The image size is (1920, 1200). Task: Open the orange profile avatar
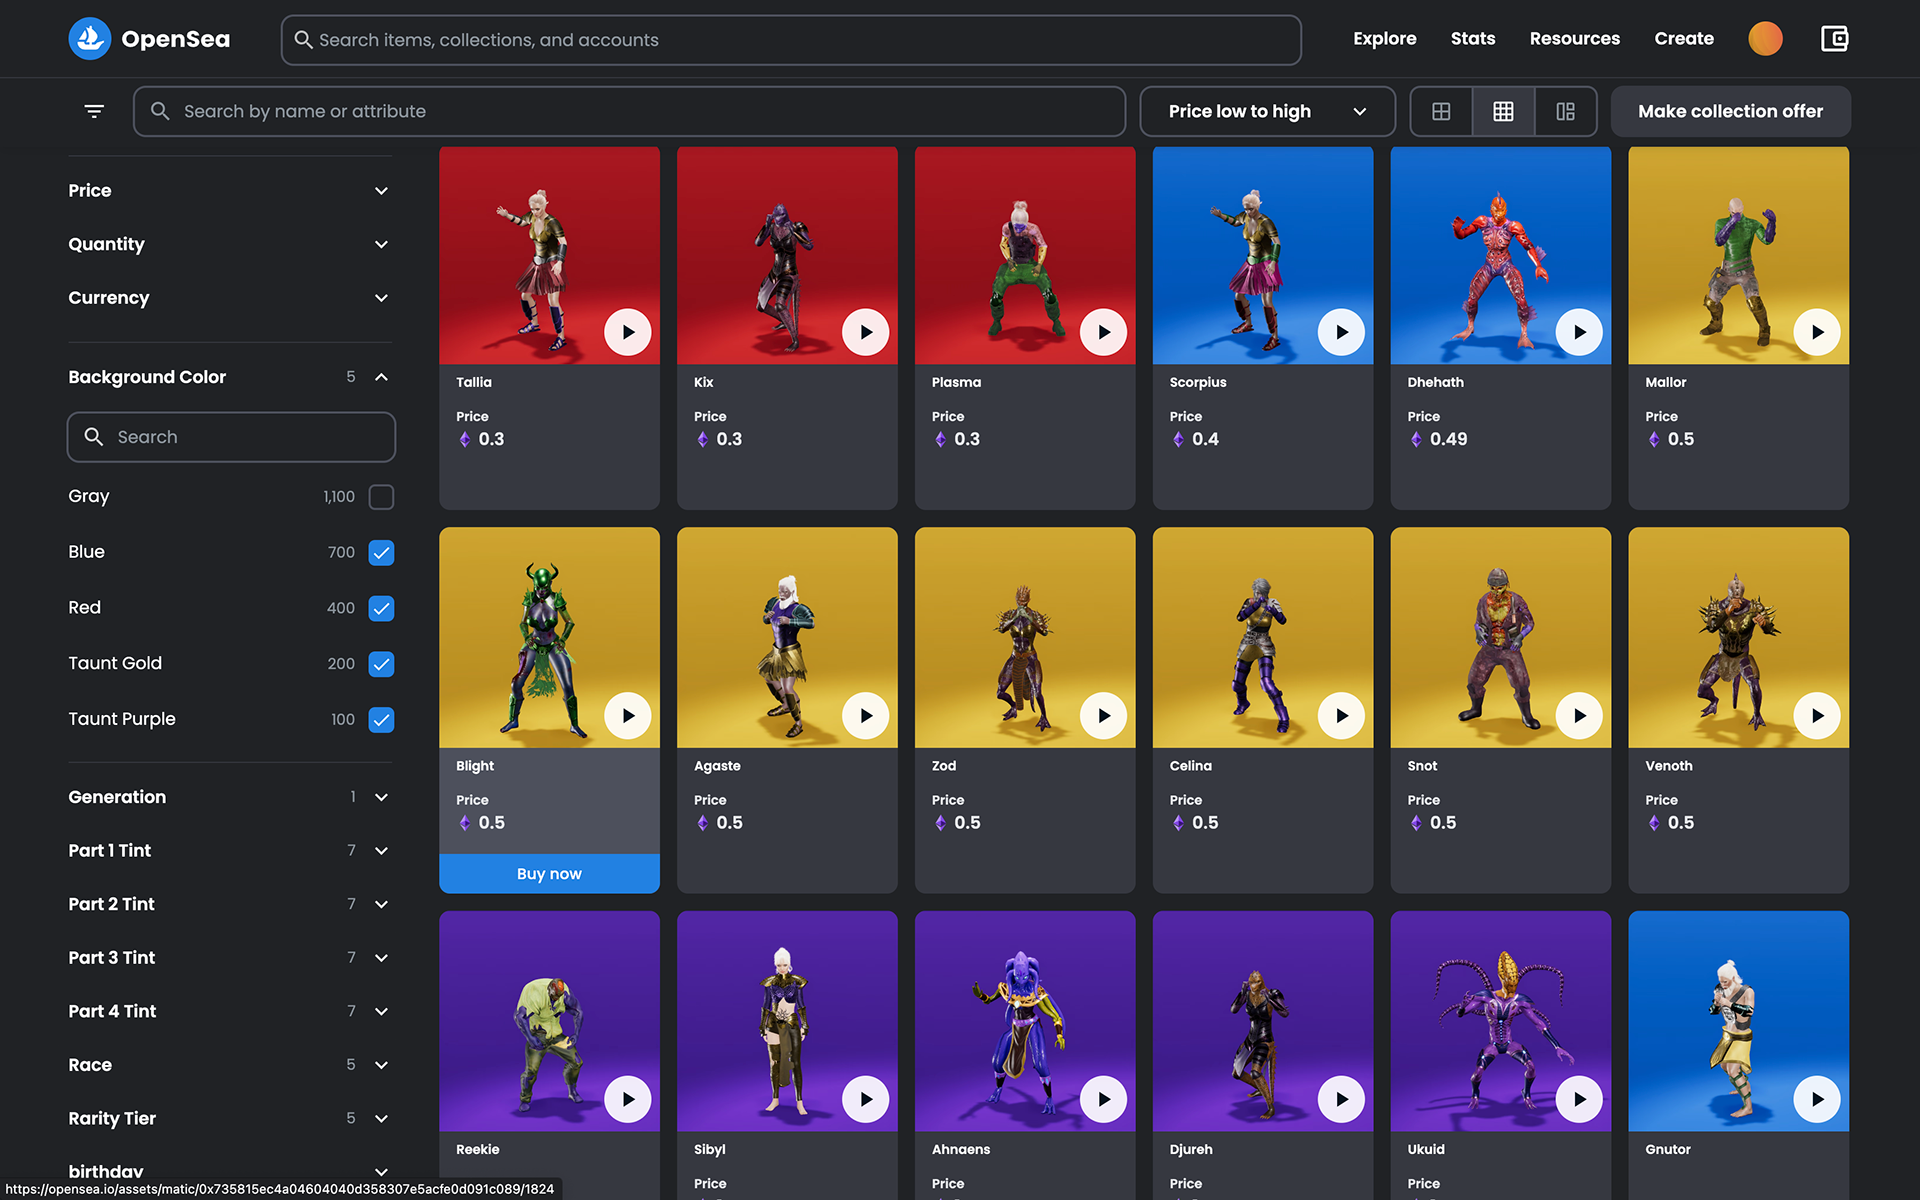coord(1765,39)
